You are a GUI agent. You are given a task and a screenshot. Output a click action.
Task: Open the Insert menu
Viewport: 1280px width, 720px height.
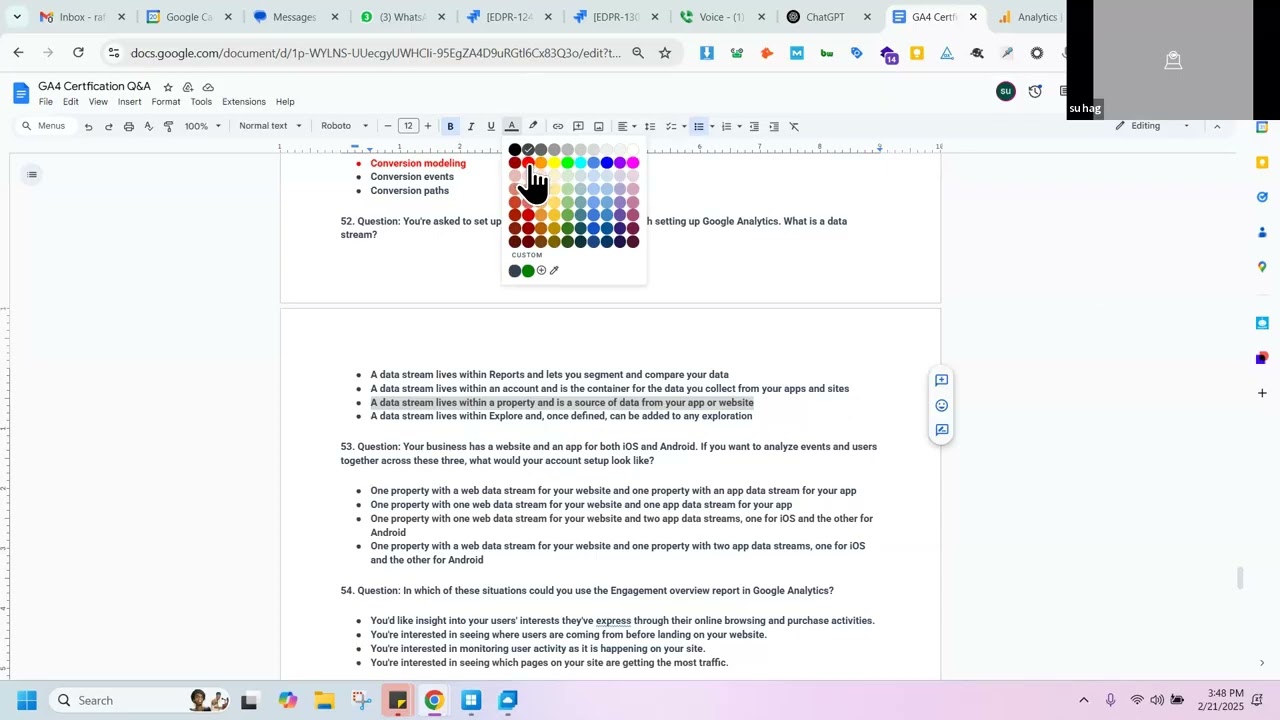130,102
